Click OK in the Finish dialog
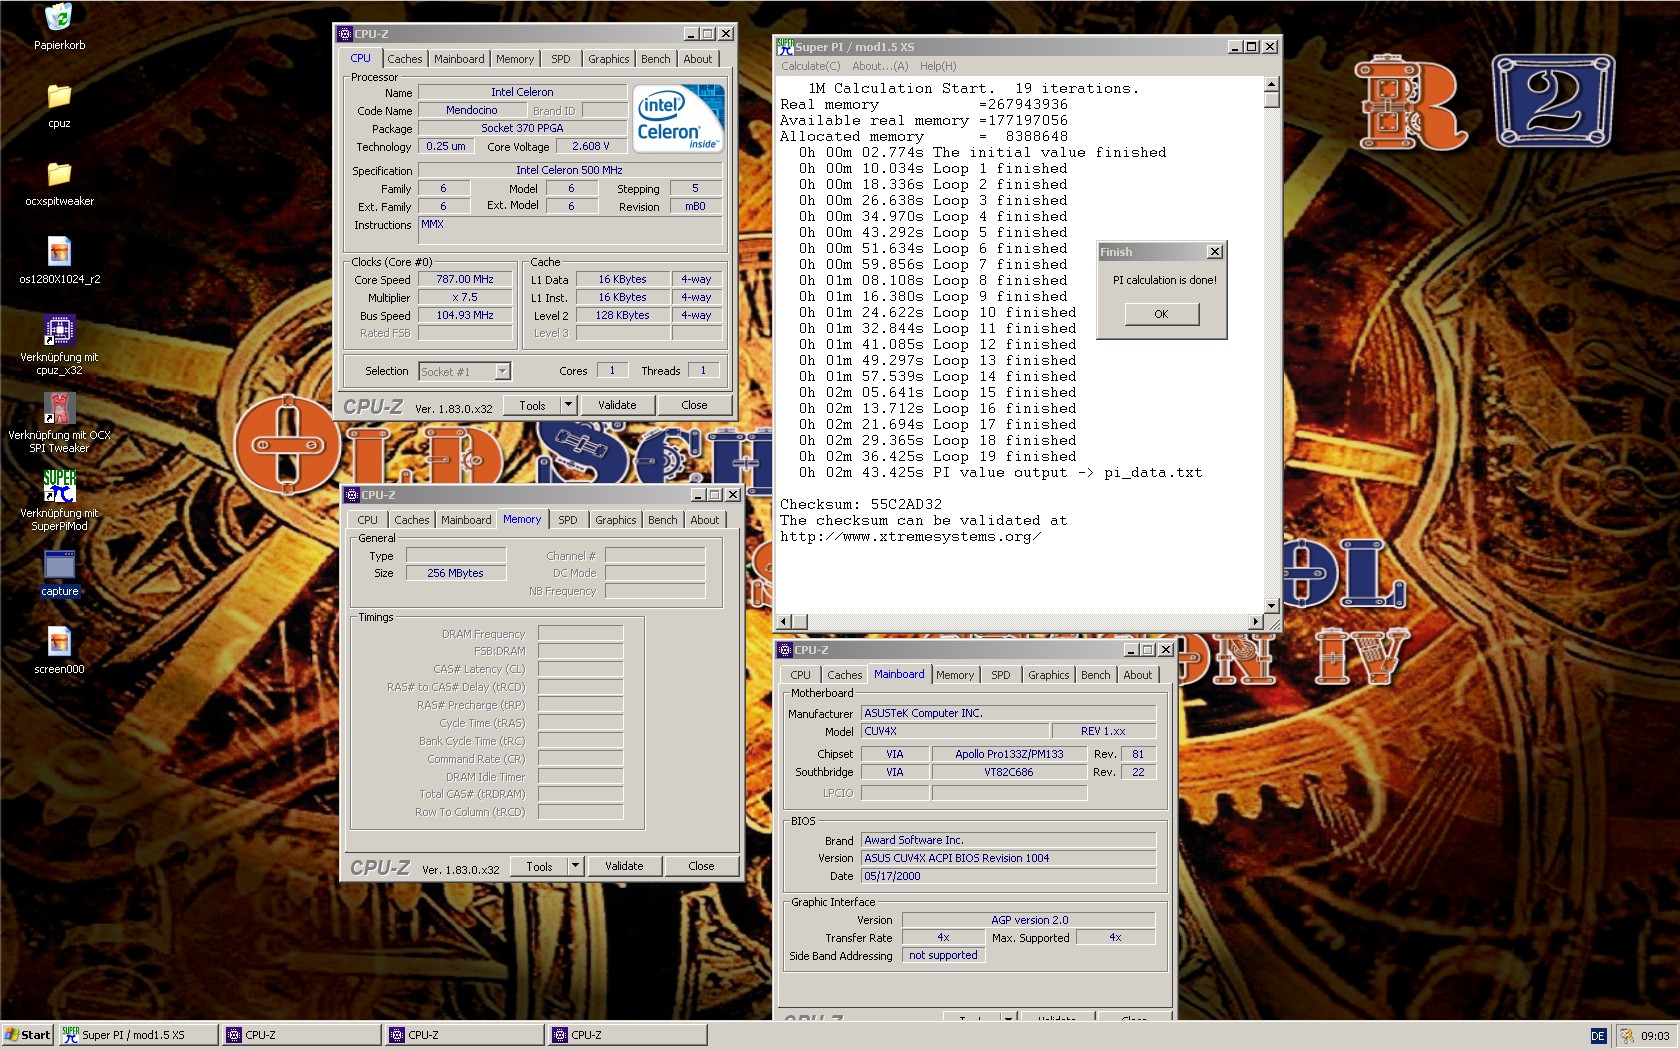This screenshot has height=1050, width=1680. [1161, 314]
